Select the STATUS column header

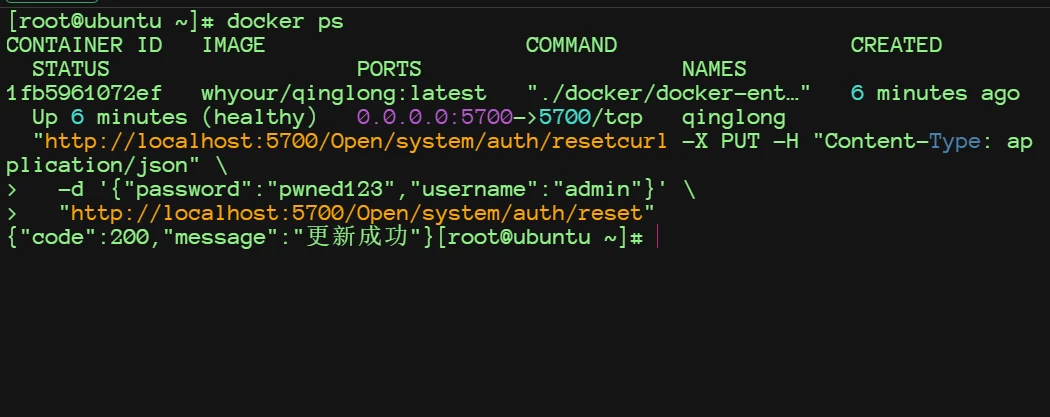(70, 69)
